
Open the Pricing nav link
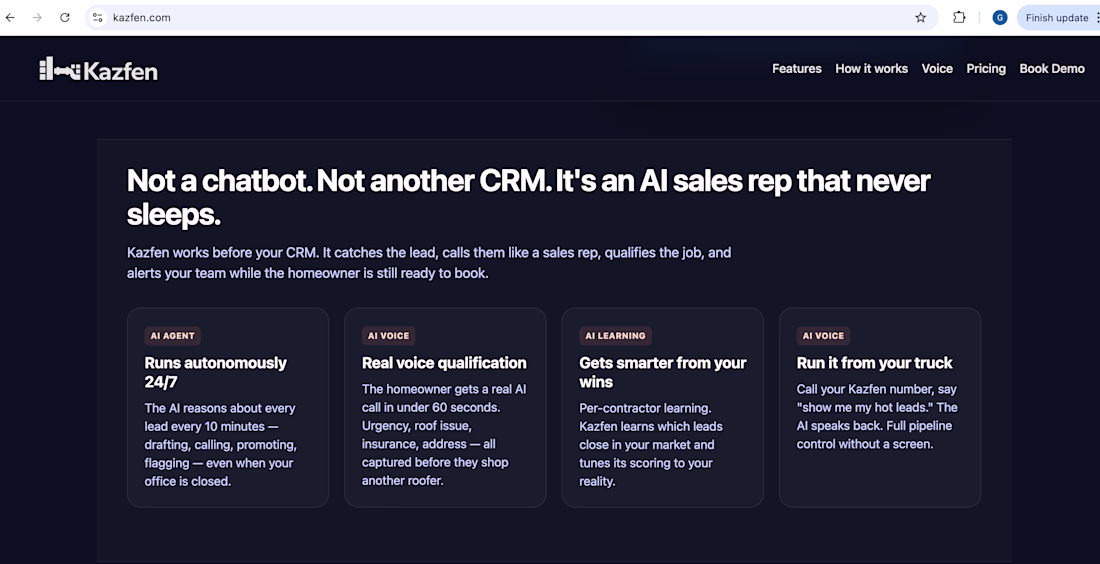[986, 69]
